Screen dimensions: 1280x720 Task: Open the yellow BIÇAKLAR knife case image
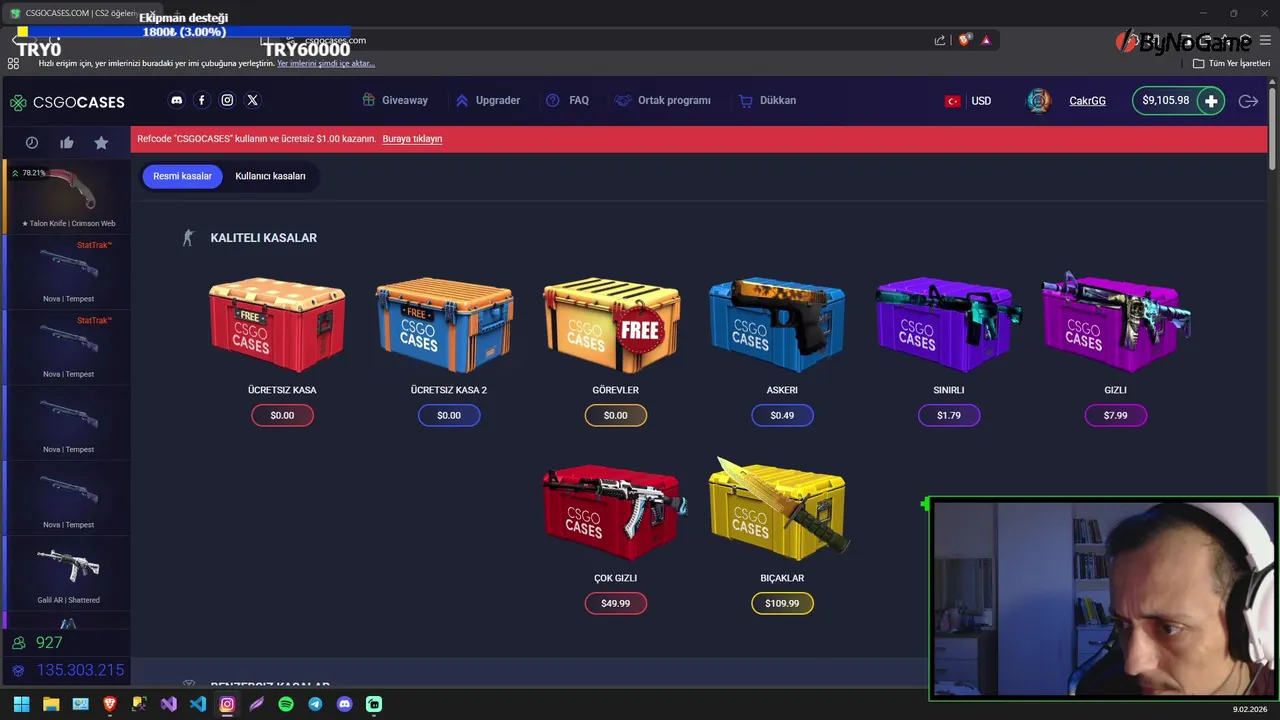(x=782, y=508)
